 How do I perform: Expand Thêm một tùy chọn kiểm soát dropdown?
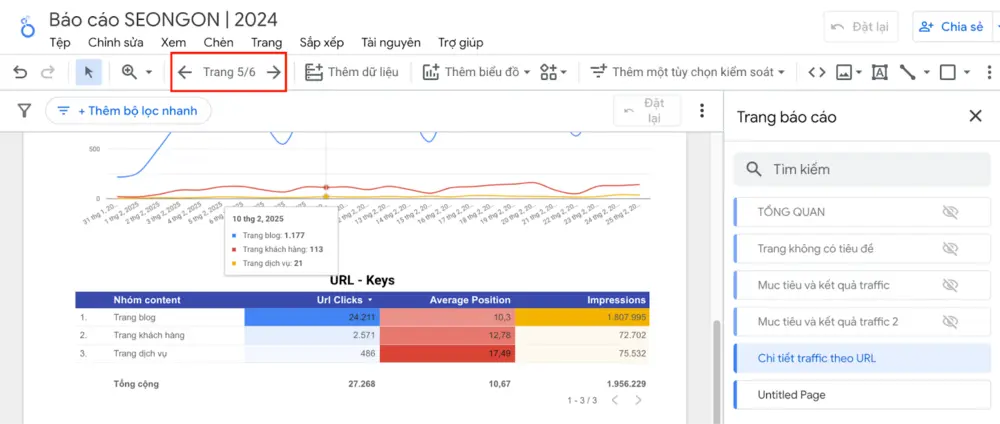687,72
